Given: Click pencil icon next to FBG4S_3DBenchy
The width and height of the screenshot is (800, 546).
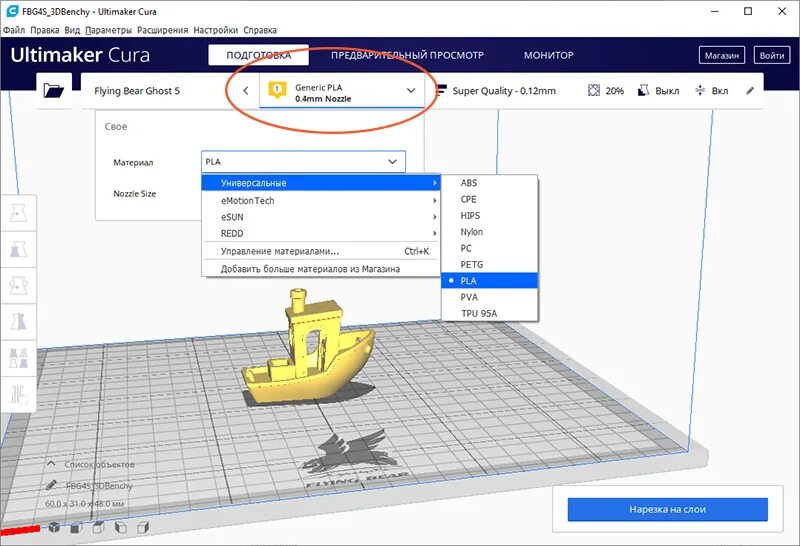Looking at the screenshot, I should [51, 485].
